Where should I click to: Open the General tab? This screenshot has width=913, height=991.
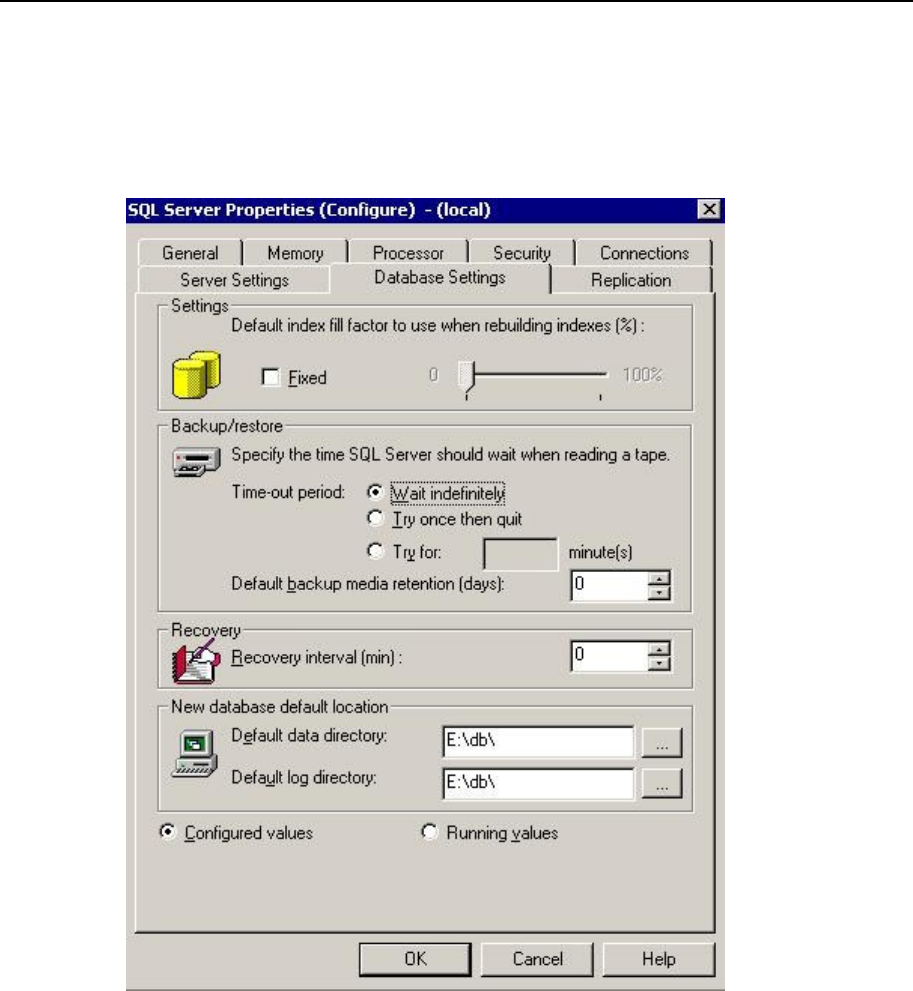[190, 253]
